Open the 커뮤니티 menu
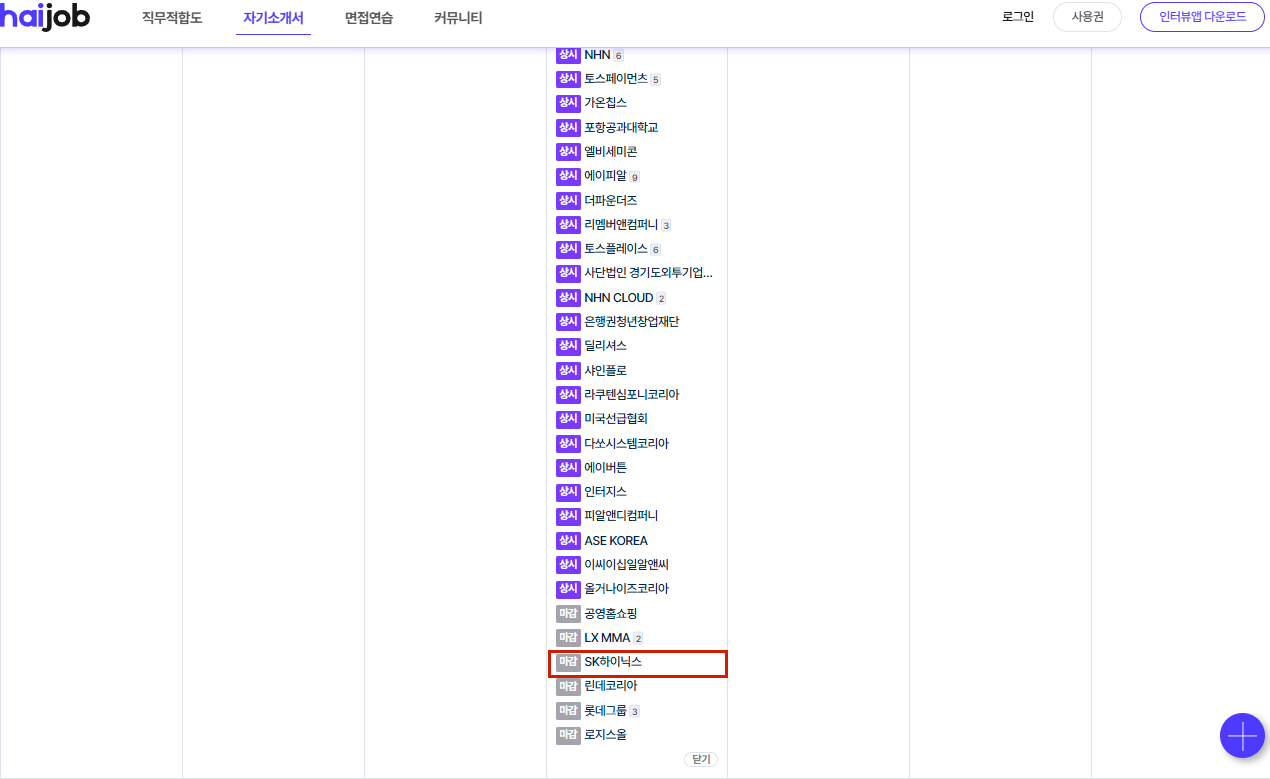The image size is (1270, 779). 458,18
